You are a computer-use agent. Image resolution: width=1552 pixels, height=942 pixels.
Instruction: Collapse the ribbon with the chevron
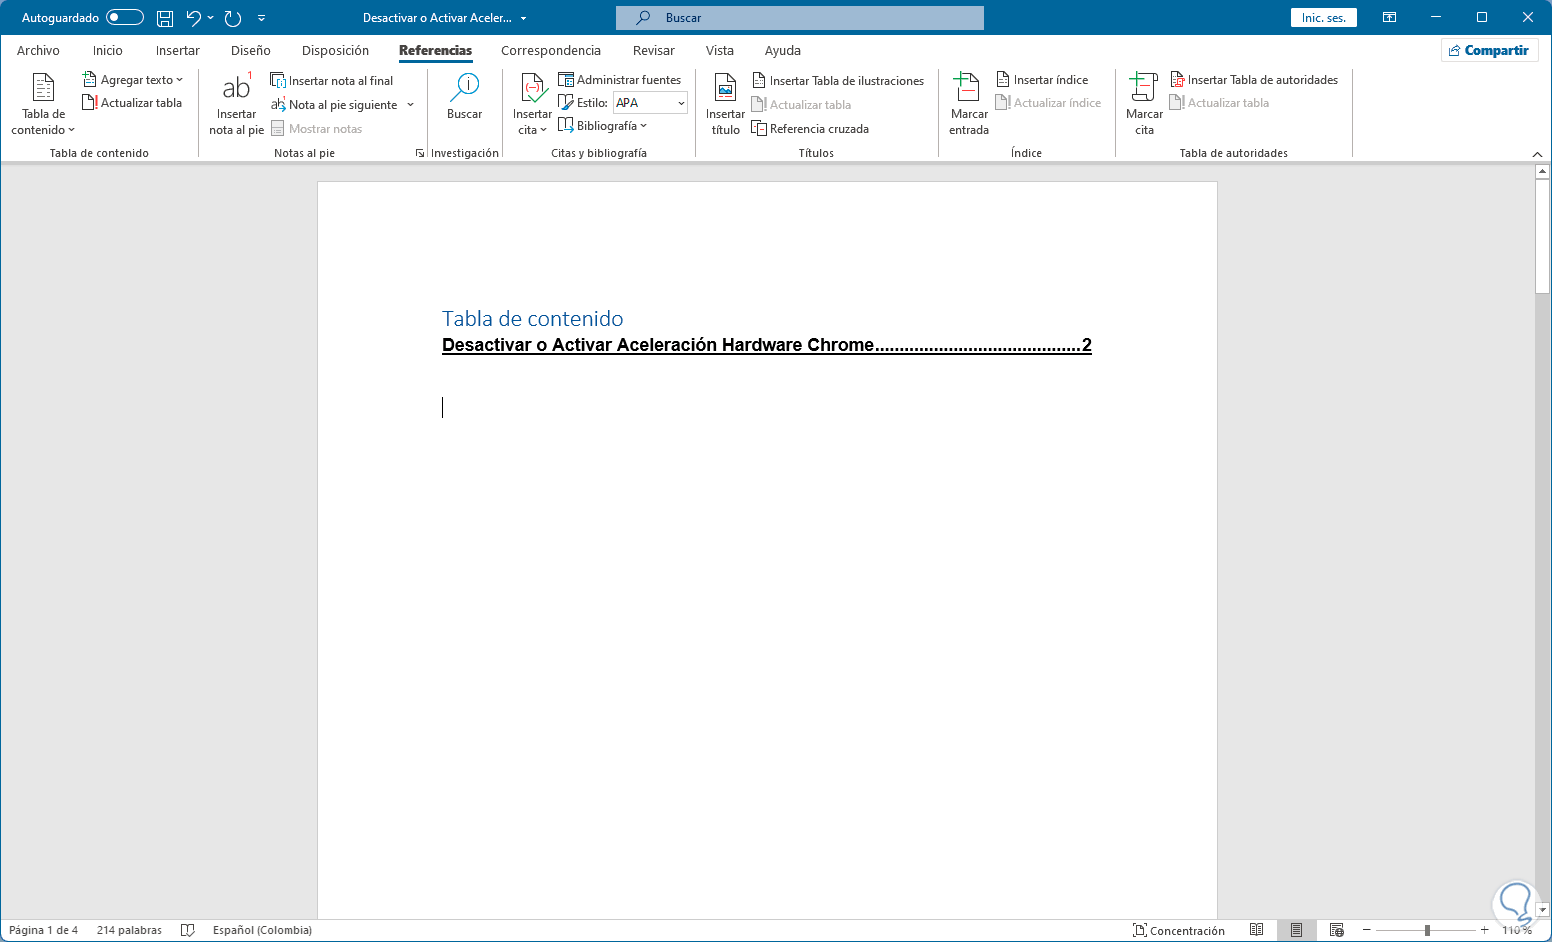1537,154
